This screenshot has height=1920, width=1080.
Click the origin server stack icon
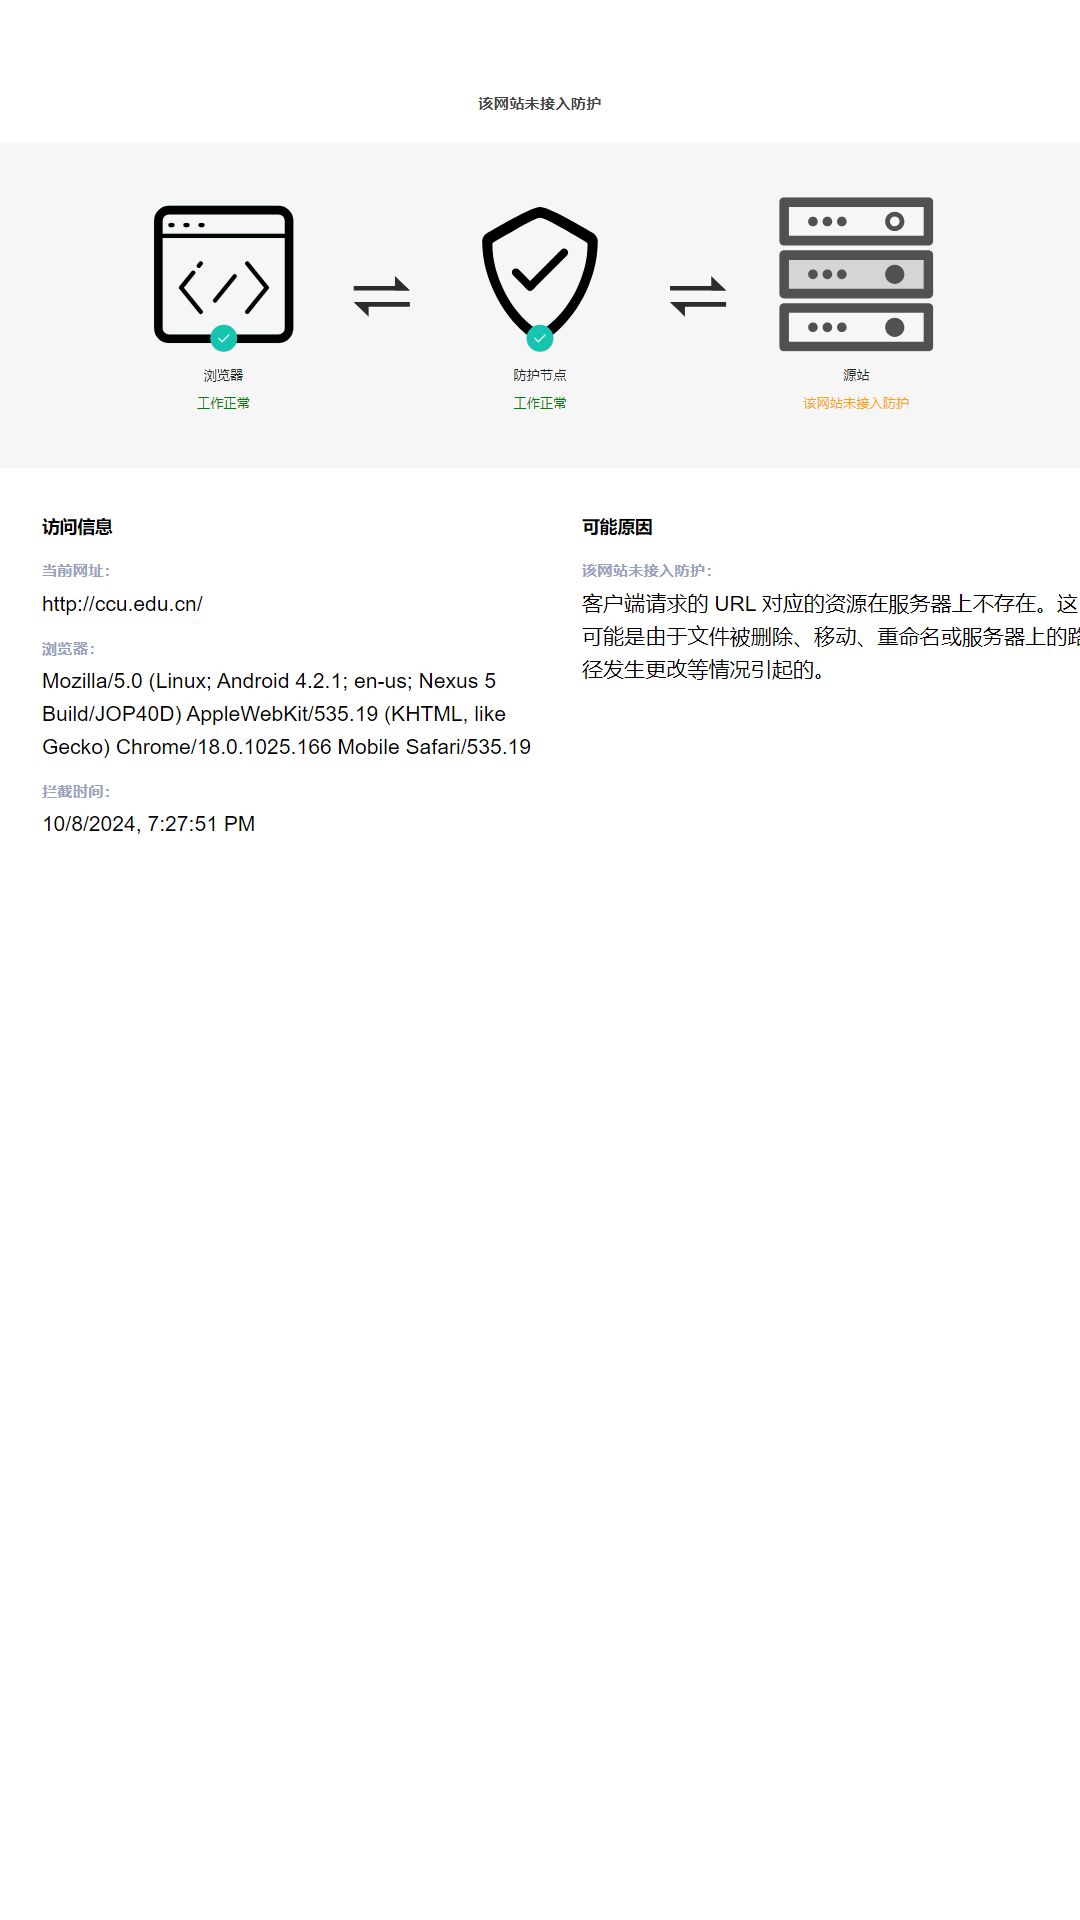coord(856,274)
